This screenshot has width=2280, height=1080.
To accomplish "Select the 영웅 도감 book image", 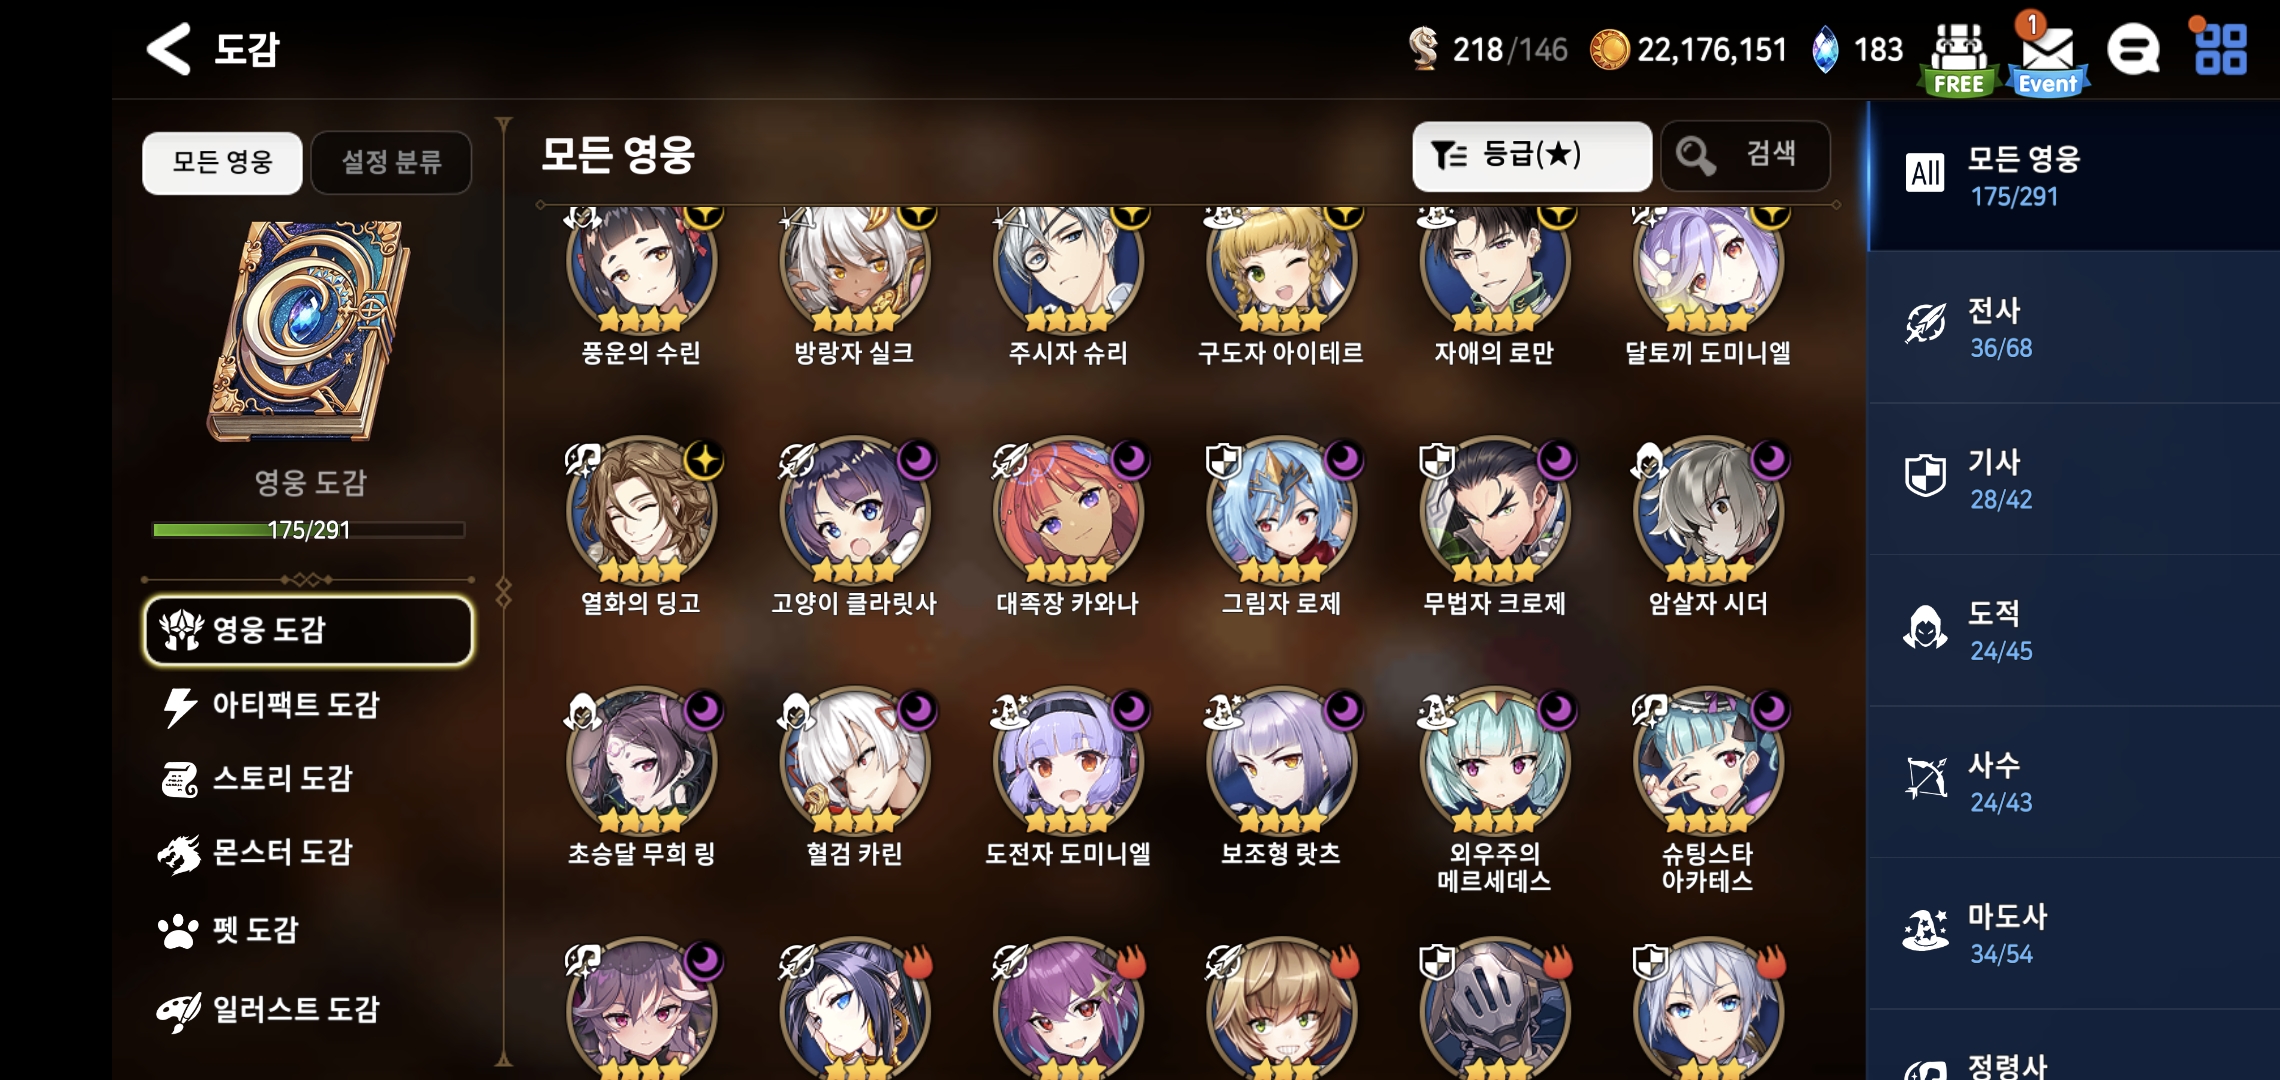I will pyautogui.click(x=309, y=330).
